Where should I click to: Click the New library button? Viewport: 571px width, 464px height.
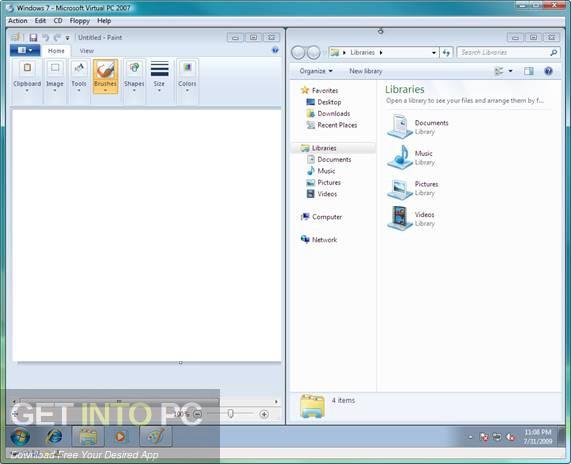point(366,71)
